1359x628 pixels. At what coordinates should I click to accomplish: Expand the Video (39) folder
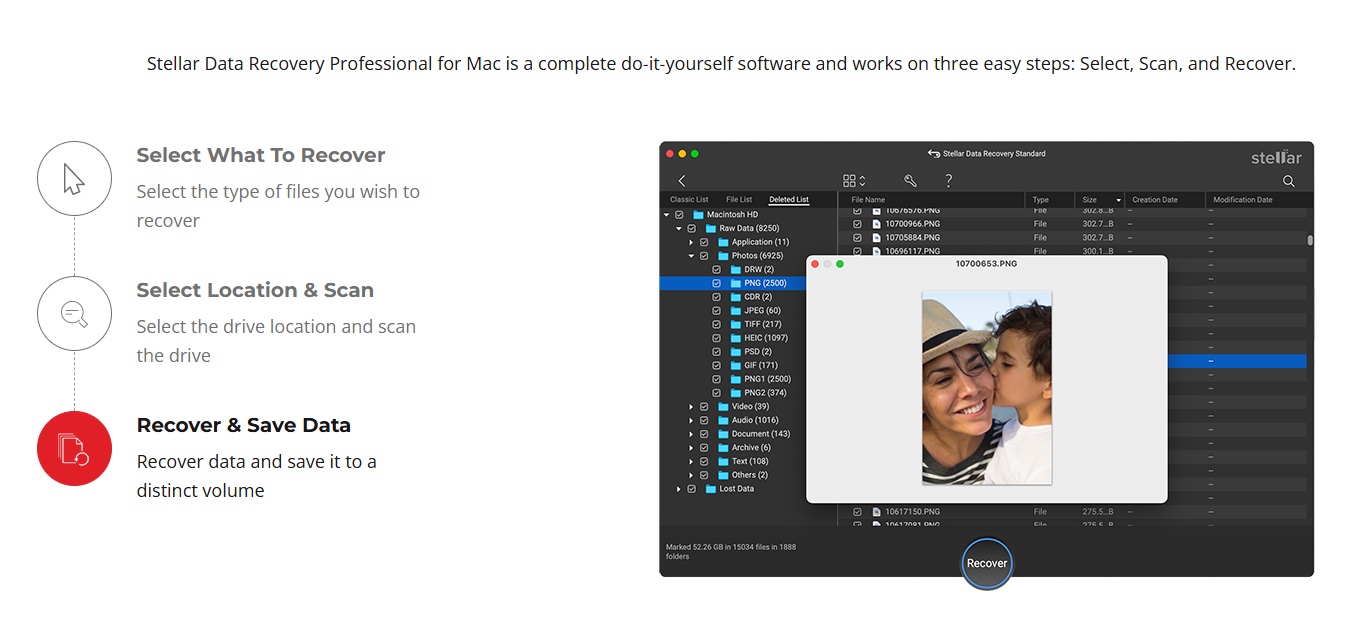click(691, 407)
